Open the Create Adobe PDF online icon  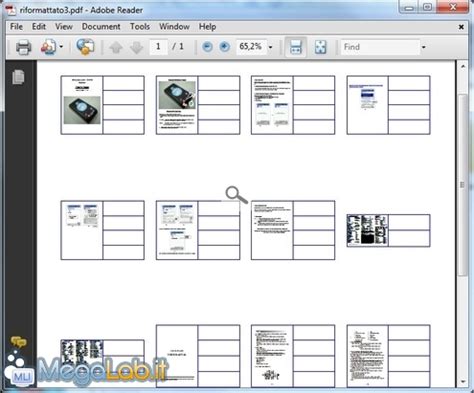point(49,47)
